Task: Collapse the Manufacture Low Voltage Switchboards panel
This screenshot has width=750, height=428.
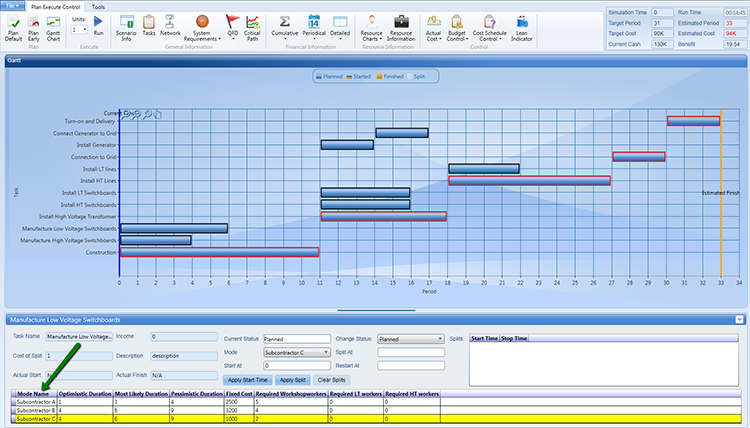Action: (x=739, y=319)
